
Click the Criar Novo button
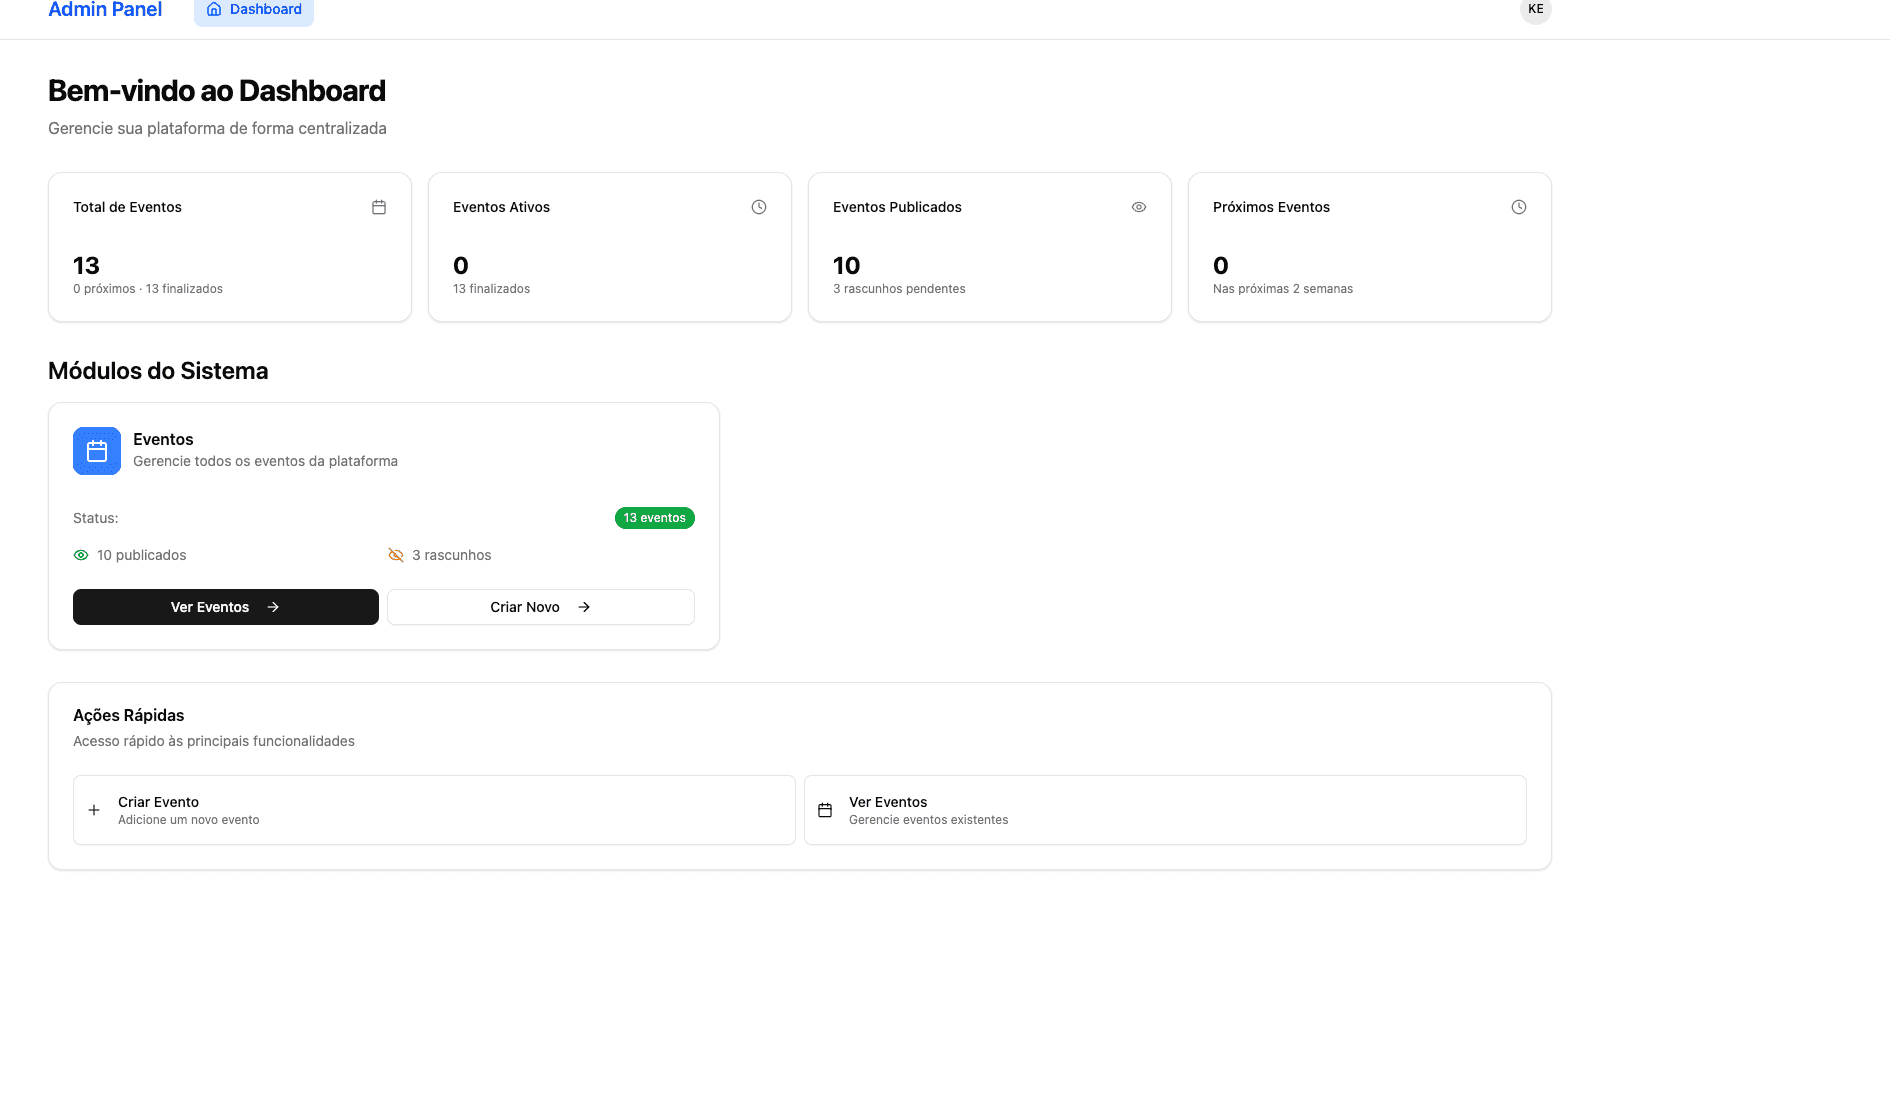(540, 606)
